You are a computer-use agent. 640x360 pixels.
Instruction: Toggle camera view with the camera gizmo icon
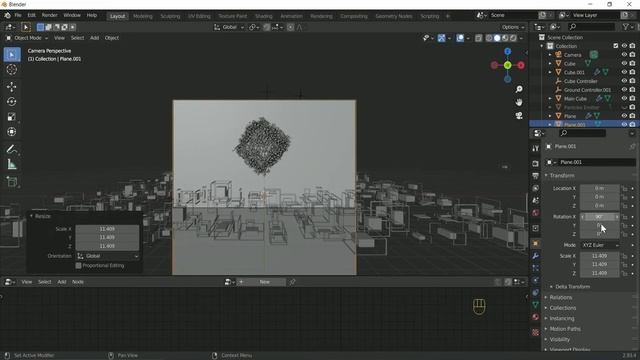[x=519, y=116]
